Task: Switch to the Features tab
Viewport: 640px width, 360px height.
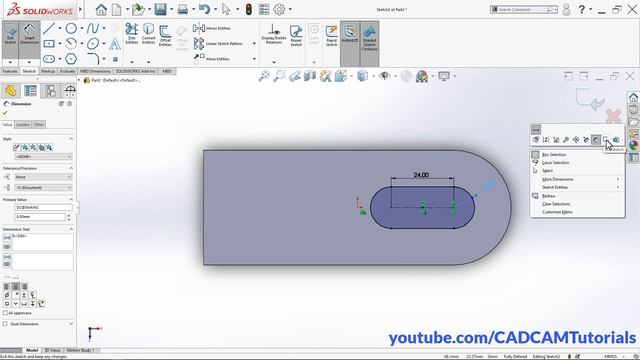Action: 10,71
